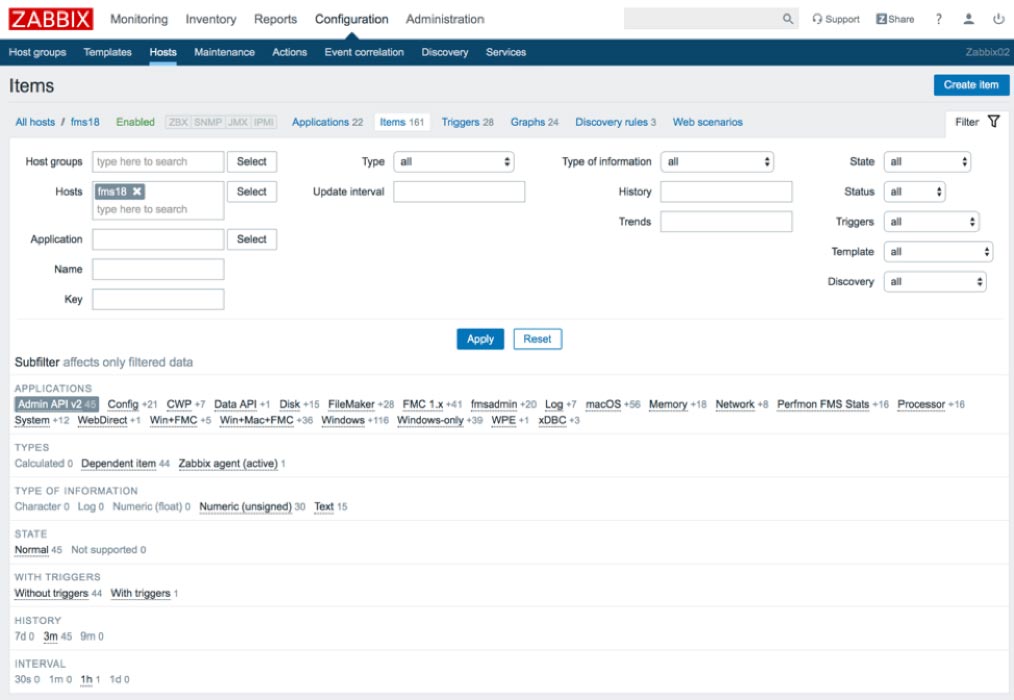This screenshot has height=700, width=1014.
Task: Click the Trends input field
Action: tap(726, 222)
